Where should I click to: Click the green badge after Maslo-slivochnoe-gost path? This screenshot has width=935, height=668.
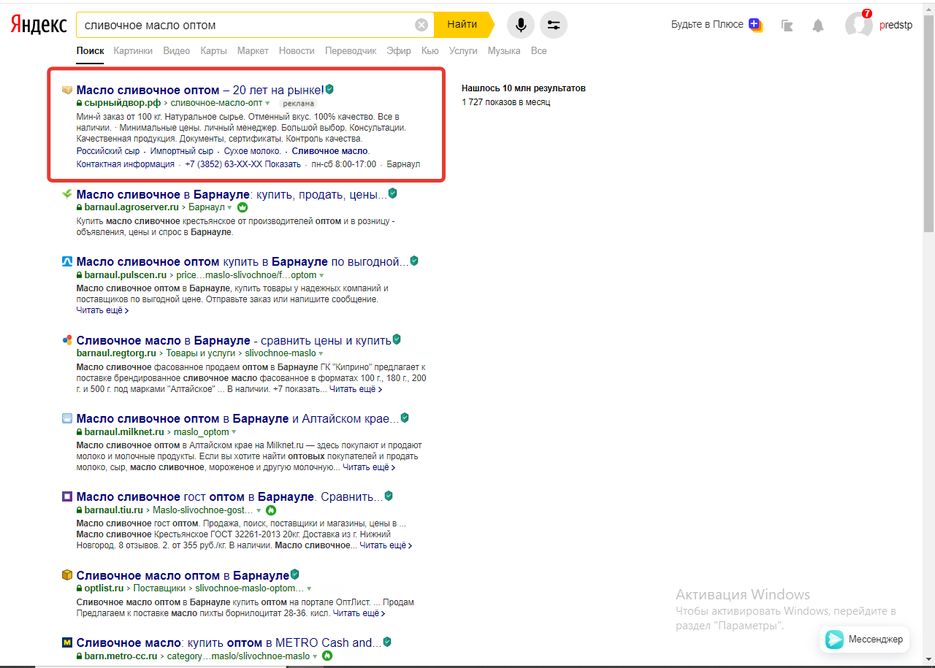[x=271, y=510]
